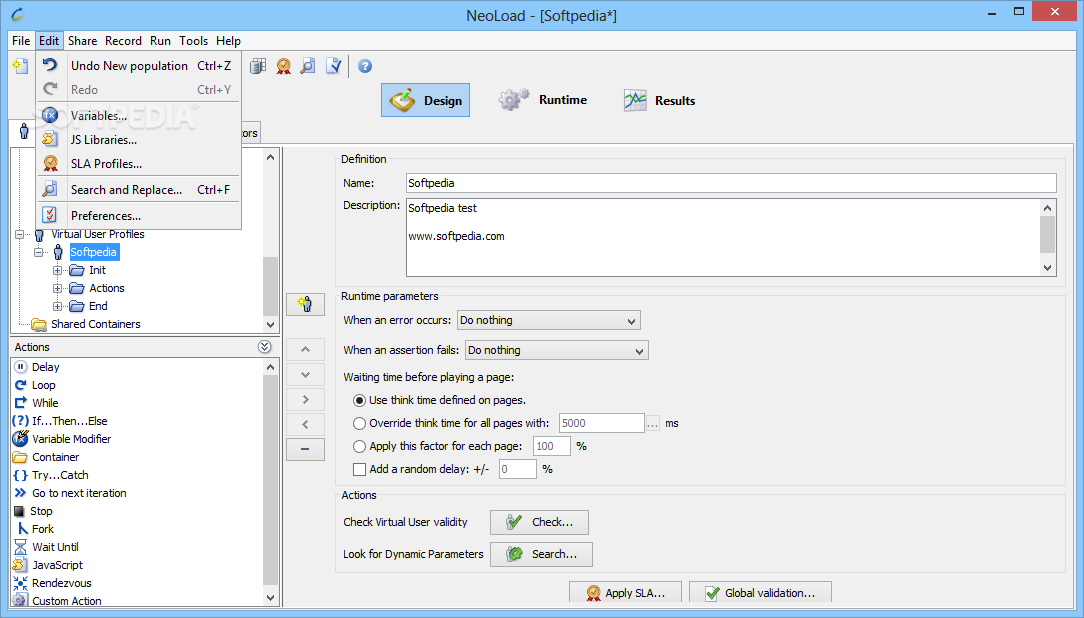Click the Name input field
Viewport: 1084px width, 618px height.
coord(731,183)
